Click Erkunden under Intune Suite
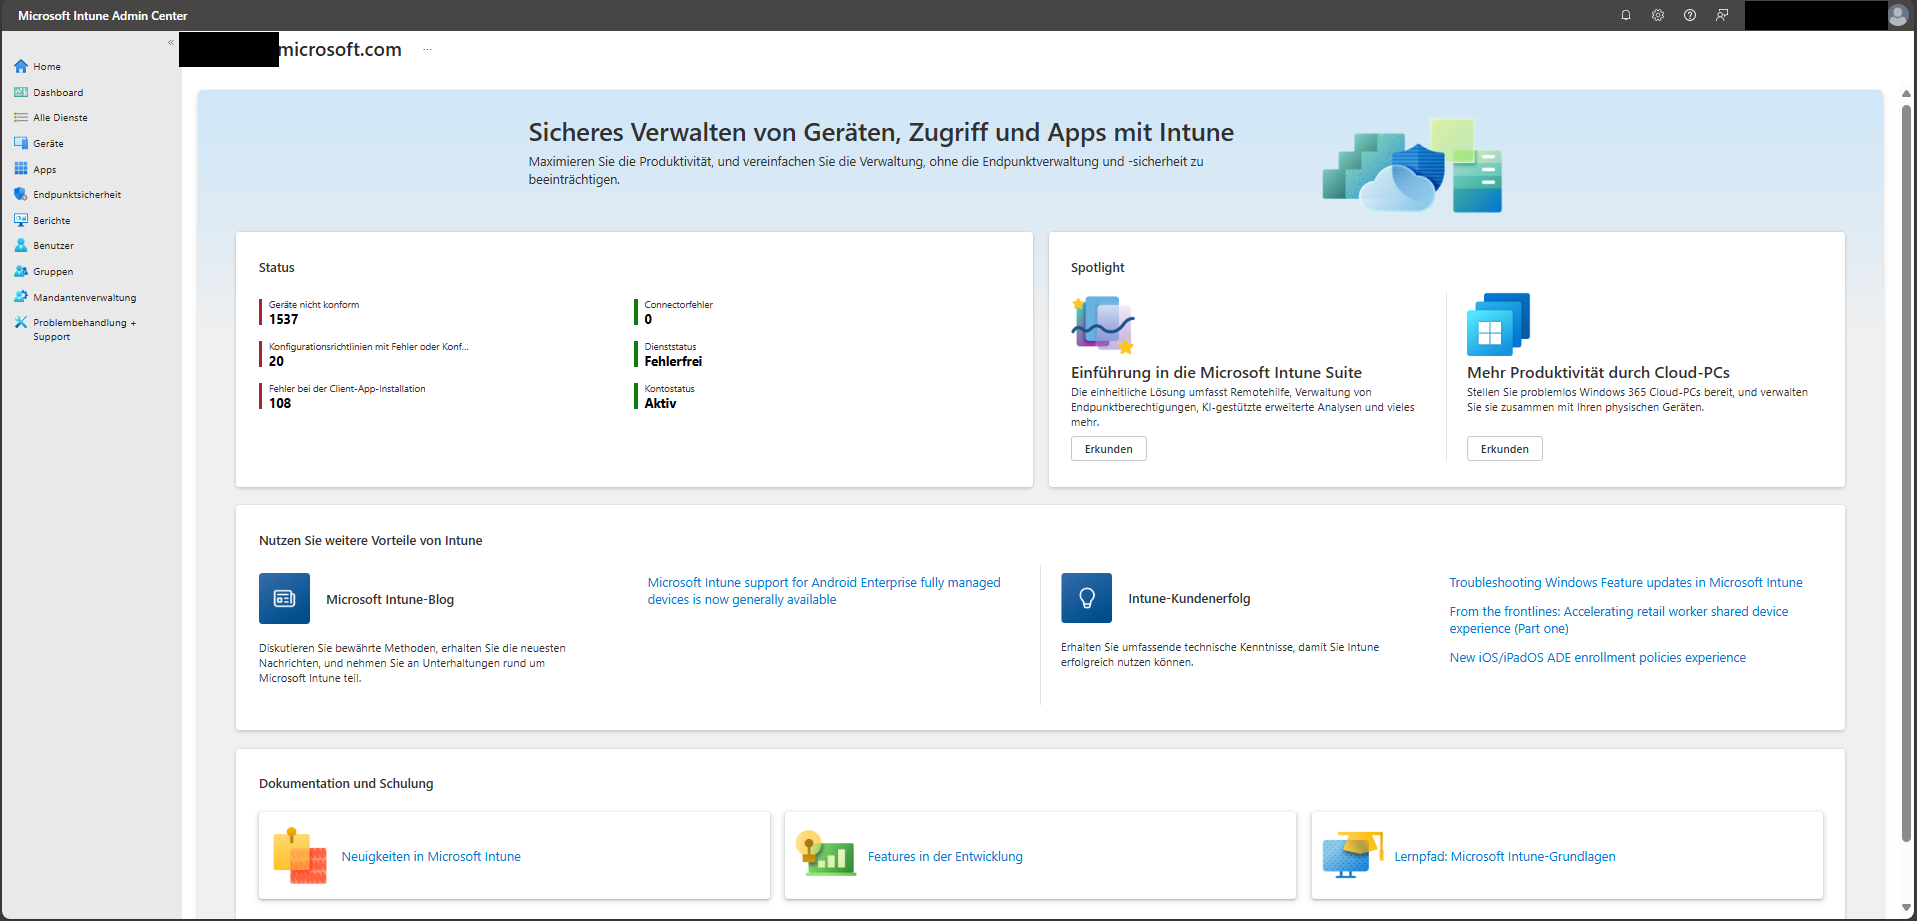1917x921 pixels. coord(1108,449)
